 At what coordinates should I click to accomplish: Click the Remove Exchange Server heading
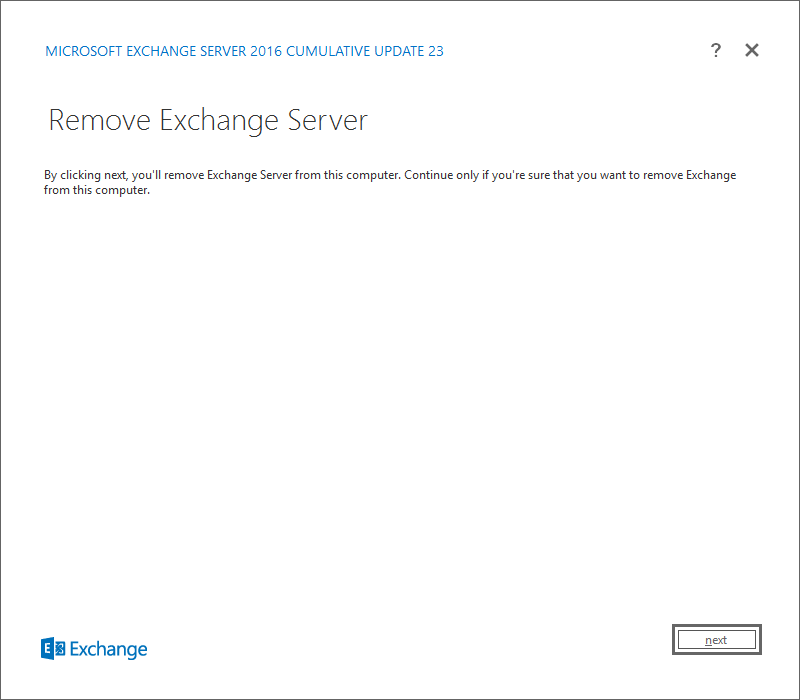[x=207, y=120]
